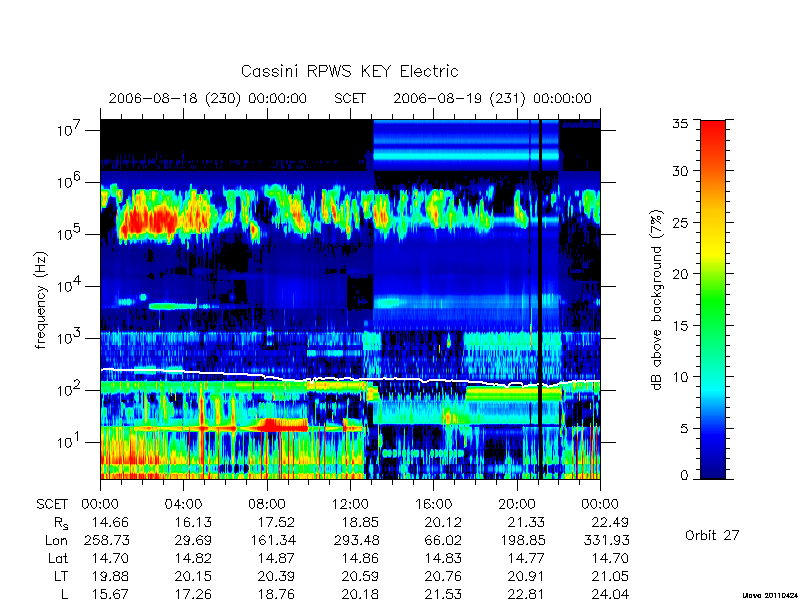This screenshot has height=600, width=800.
Task: Click the Rs value 14.66
Action: [110, 522]
